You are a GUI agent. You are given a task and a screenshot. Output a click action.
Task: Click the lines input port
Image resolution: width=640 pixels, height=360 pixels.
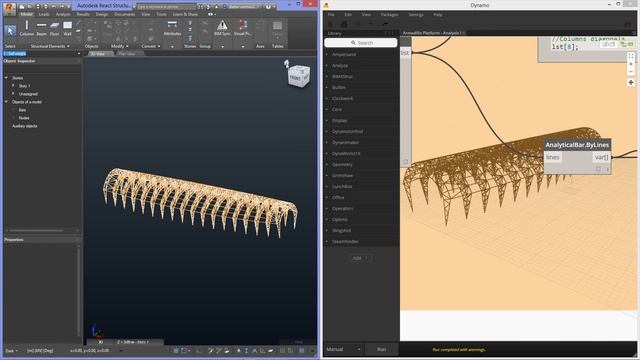click(x=553, y=157)
